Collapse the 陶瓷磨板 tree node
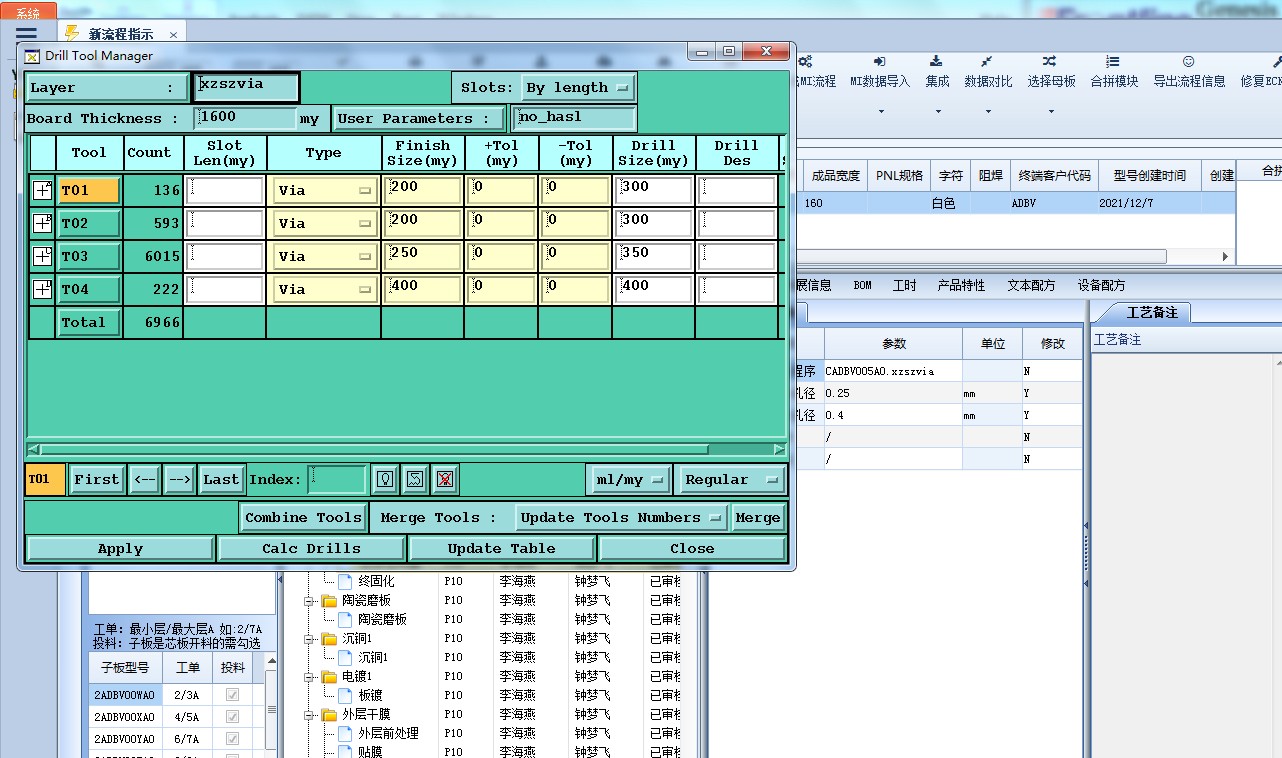This screenshot has height=758, width=1282. click(x=310, y=601)
